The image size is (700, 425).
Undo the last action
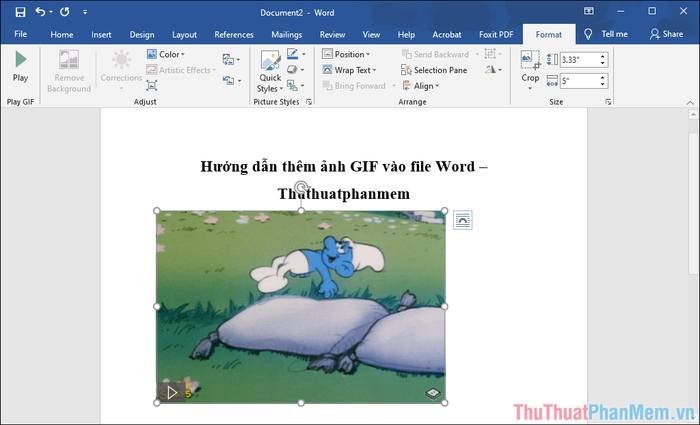(40, 12)
